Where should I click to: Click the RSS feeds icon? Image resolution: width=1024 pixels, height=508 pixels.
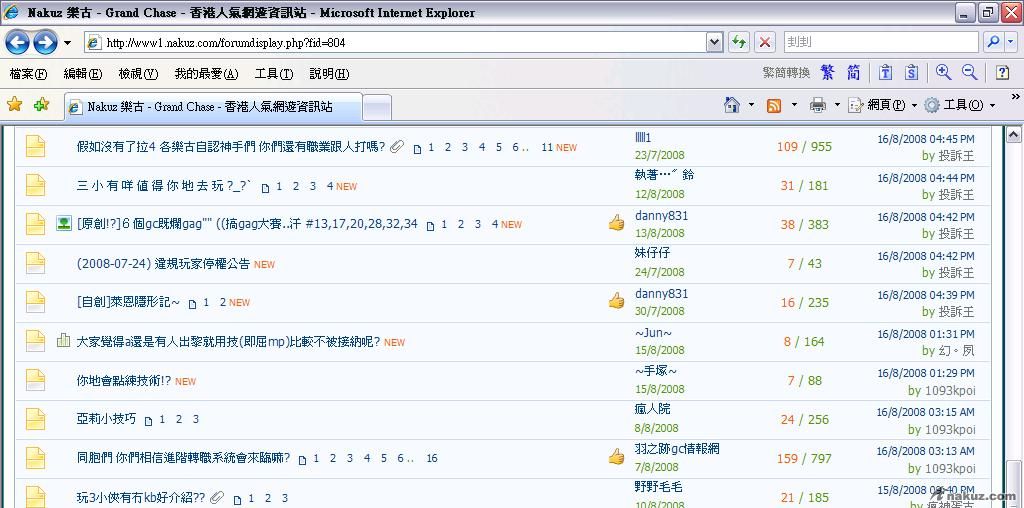[773, 105]
